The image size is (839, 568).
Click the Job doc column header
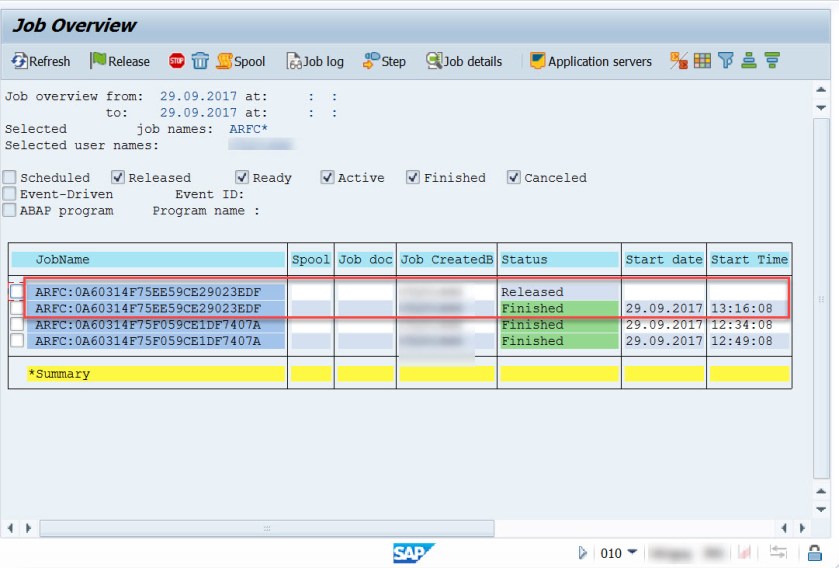(365, 259)
